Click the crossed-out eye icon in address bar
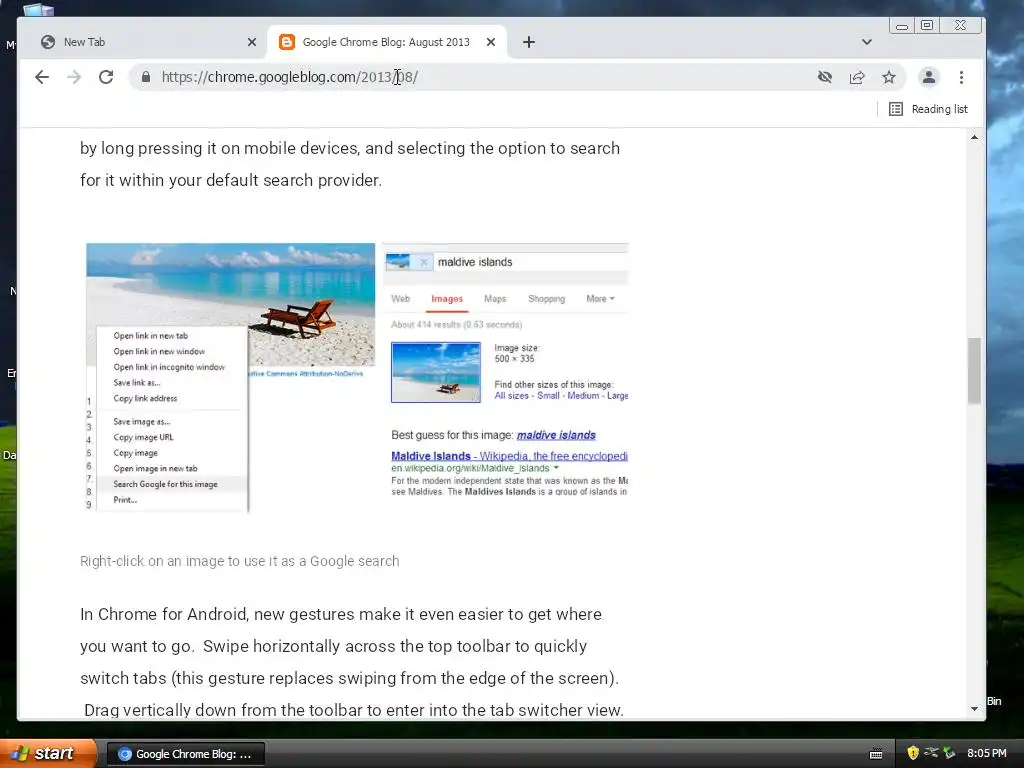Screen dimensions: 1024x768 pyautogui.click(x=825, y=77)
